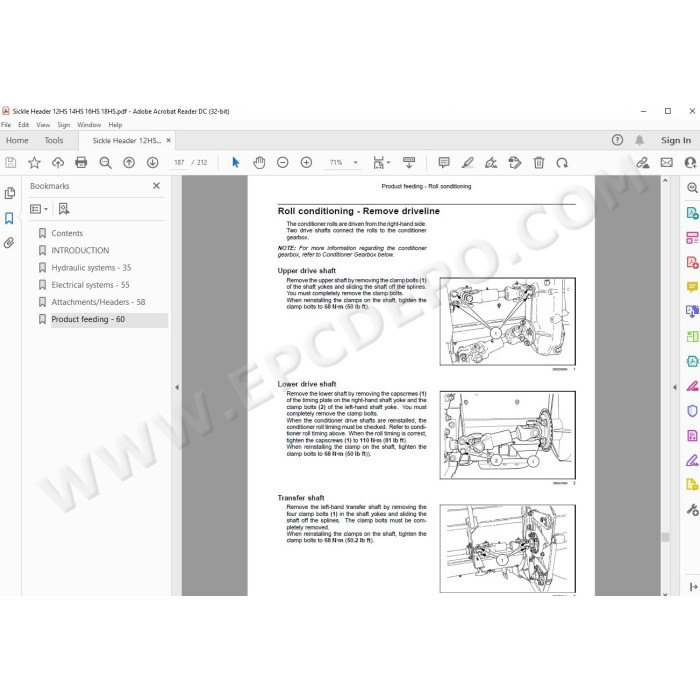Click the lower drive shaft diagram
The width and height of the screenshot is (700, 700).
[508, 435]
